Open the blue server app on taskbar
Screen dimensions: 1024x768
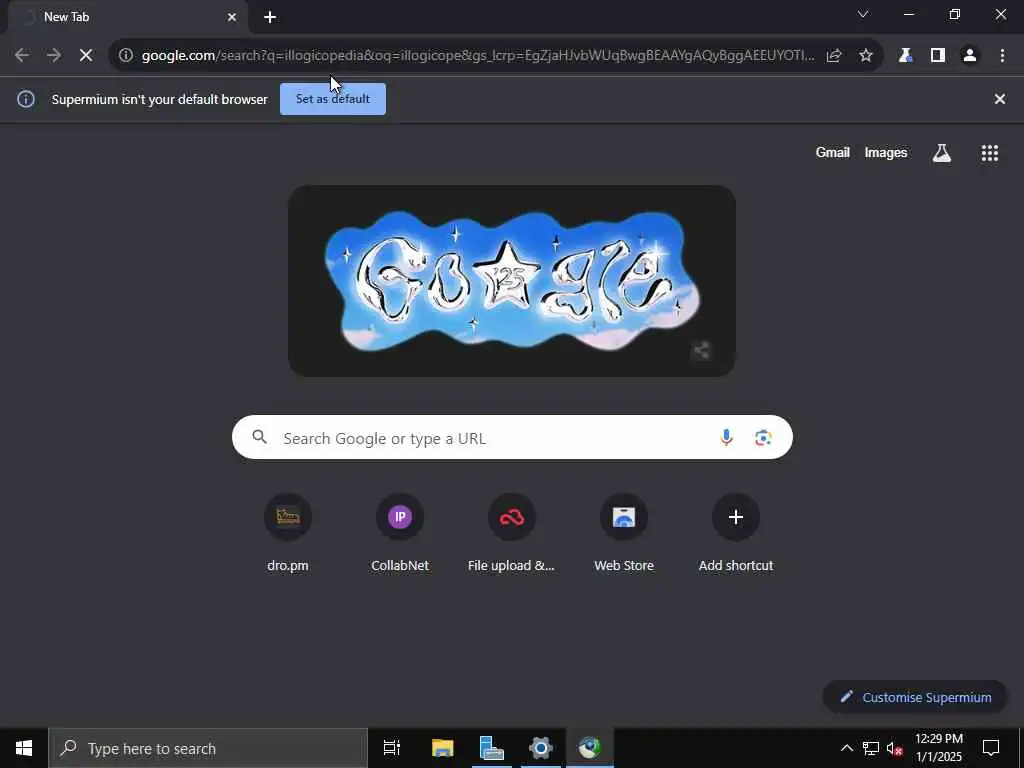pos(491,748)
